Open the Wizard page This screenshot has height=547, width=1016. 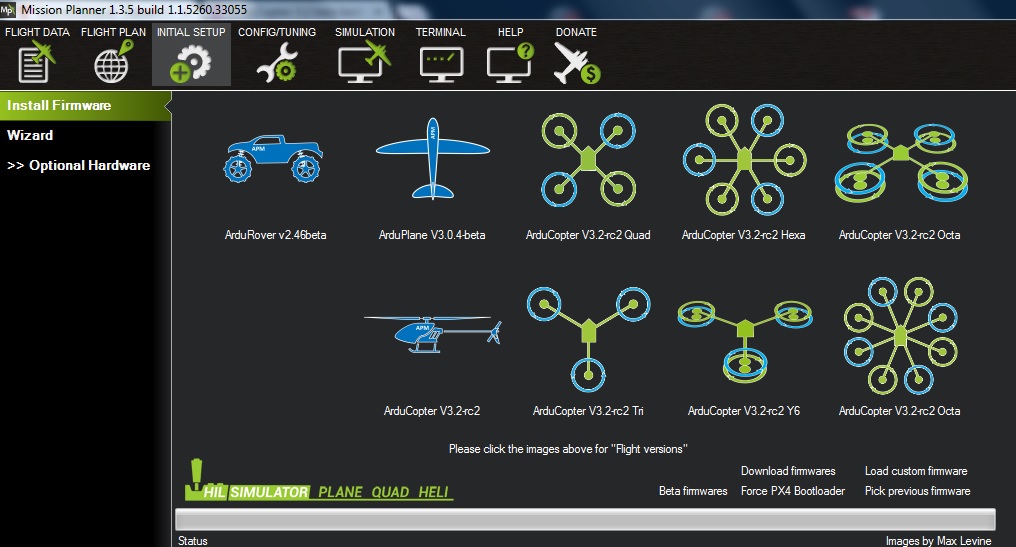(30, 135)
